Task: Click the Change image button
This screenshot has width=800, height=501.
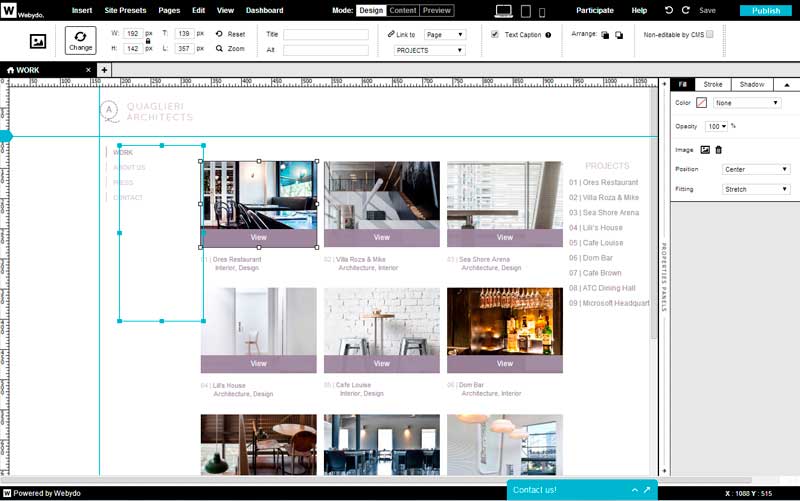Action: point(80,40)
